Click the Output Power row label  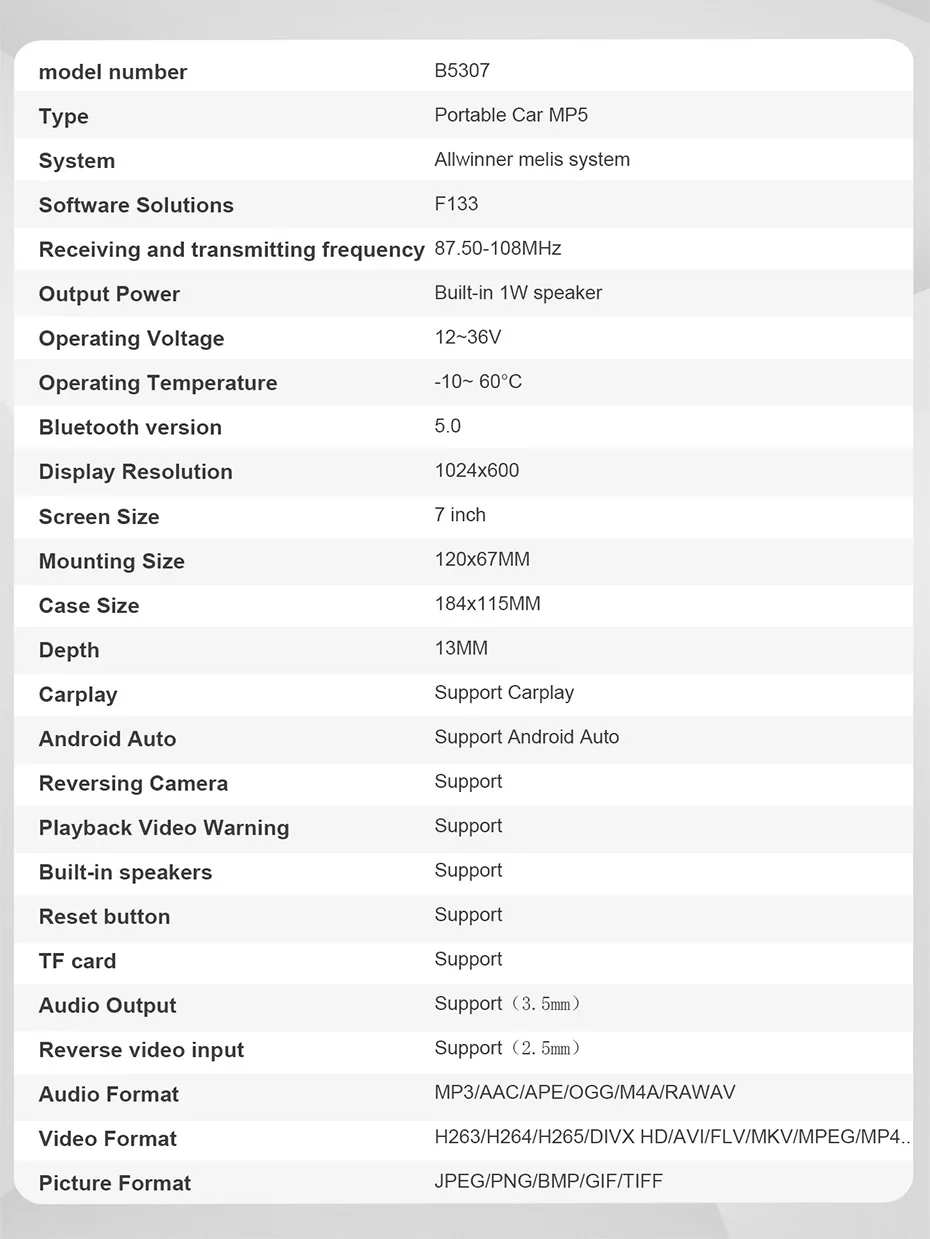(x=109, y=294)
